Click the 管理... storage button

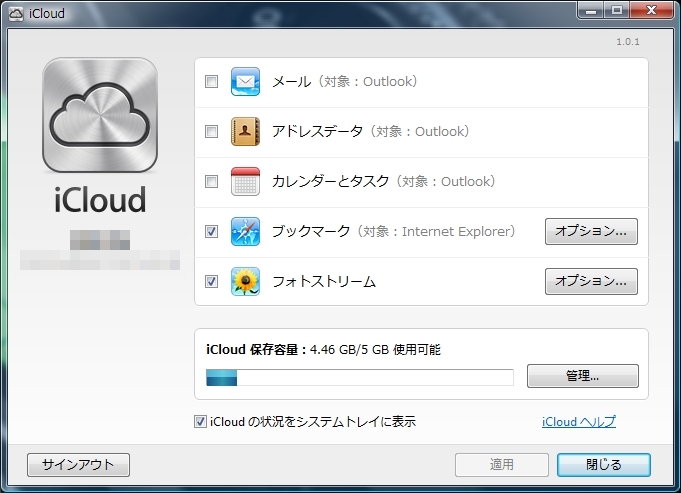tap(583, 376)
